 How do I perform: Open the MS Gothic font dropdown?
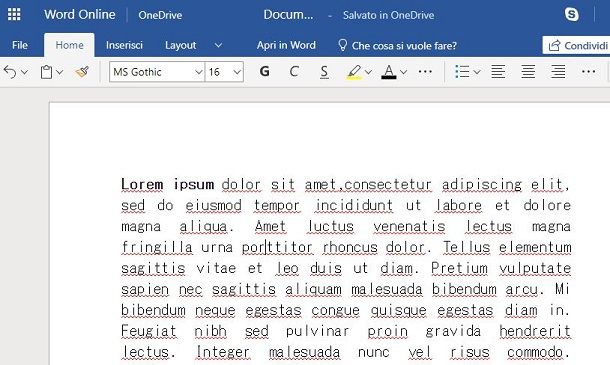[x=157, y=72]
